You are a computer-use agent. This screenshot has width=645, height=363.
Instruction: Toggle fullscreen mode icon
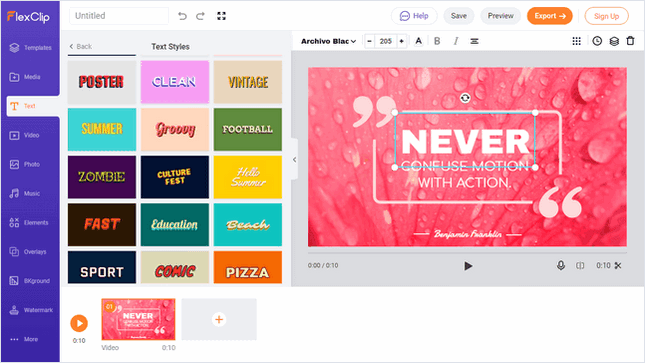pos(221,16)
